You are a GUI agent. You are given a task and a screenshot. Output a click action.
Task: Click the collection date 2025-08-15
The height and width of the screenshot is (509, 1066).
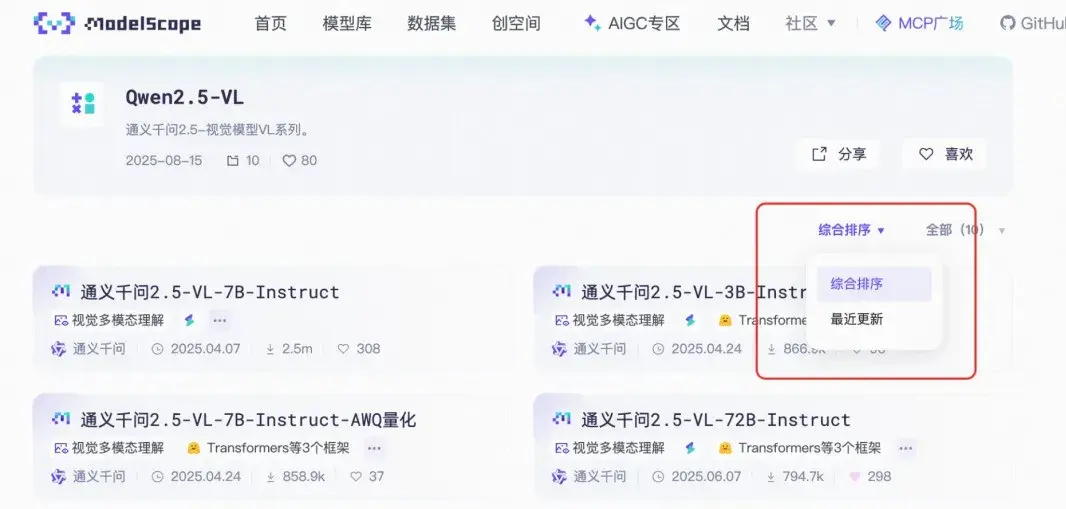coord(164,161)
